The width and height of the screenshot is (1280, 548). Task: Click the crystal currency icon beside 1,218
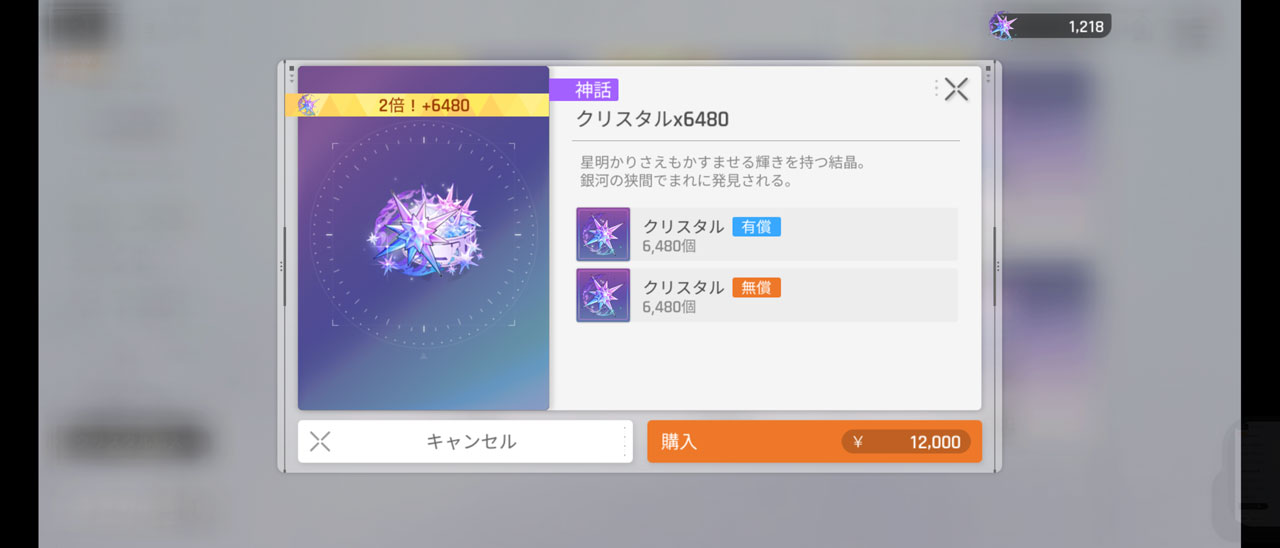coord(1003,25)
